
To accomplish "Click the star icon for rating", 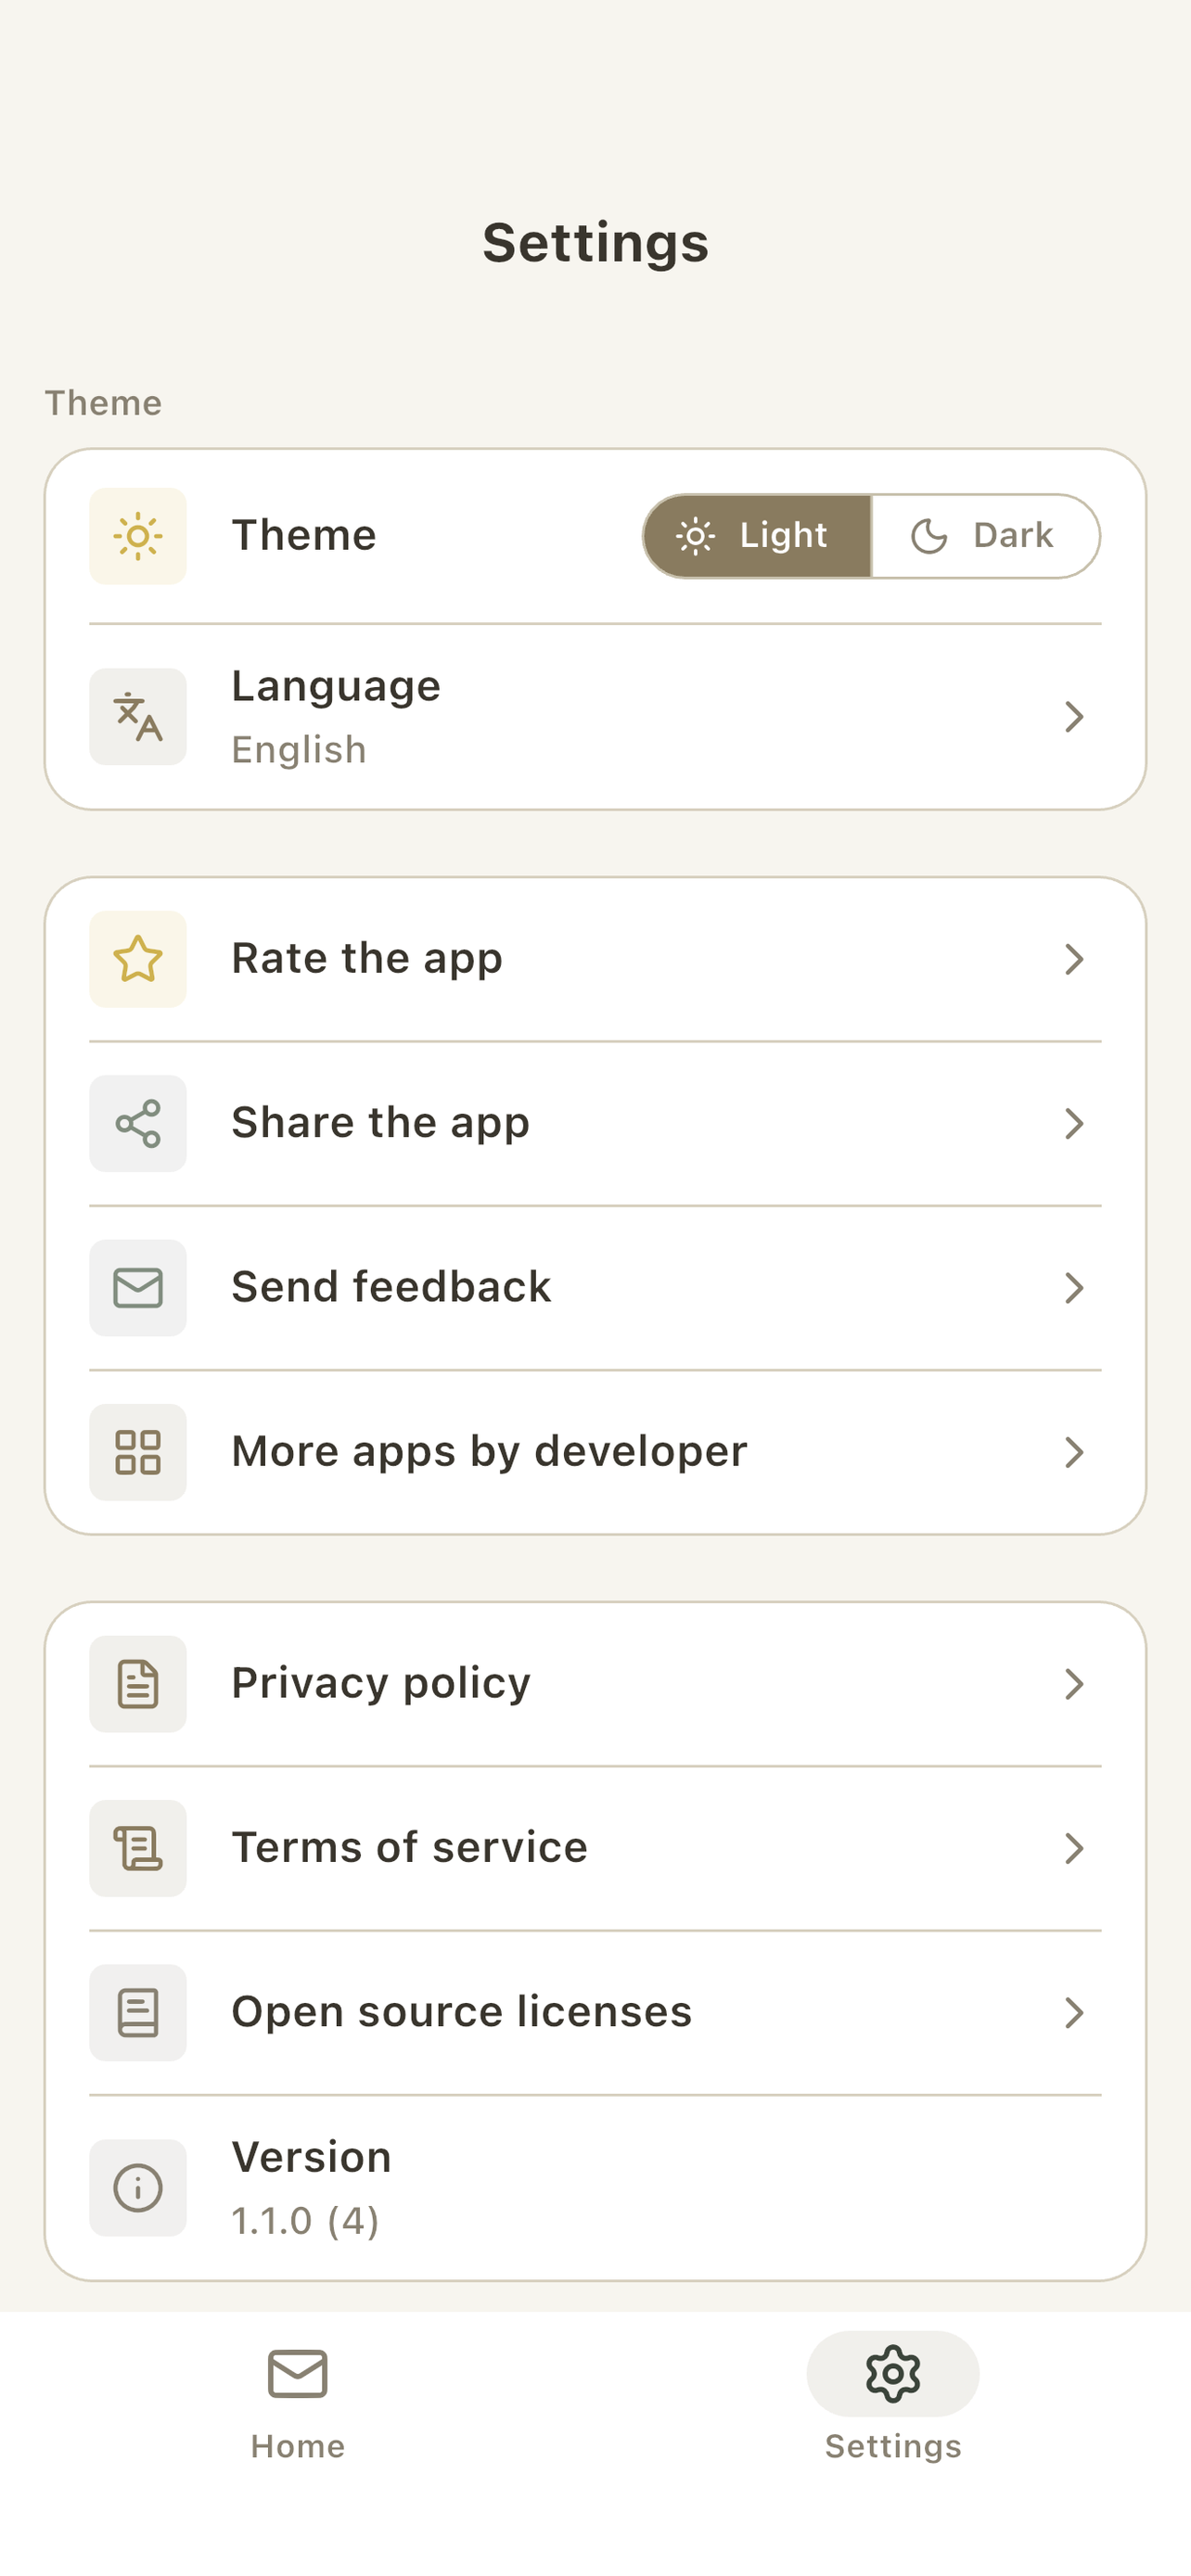I will pos(138,959).
